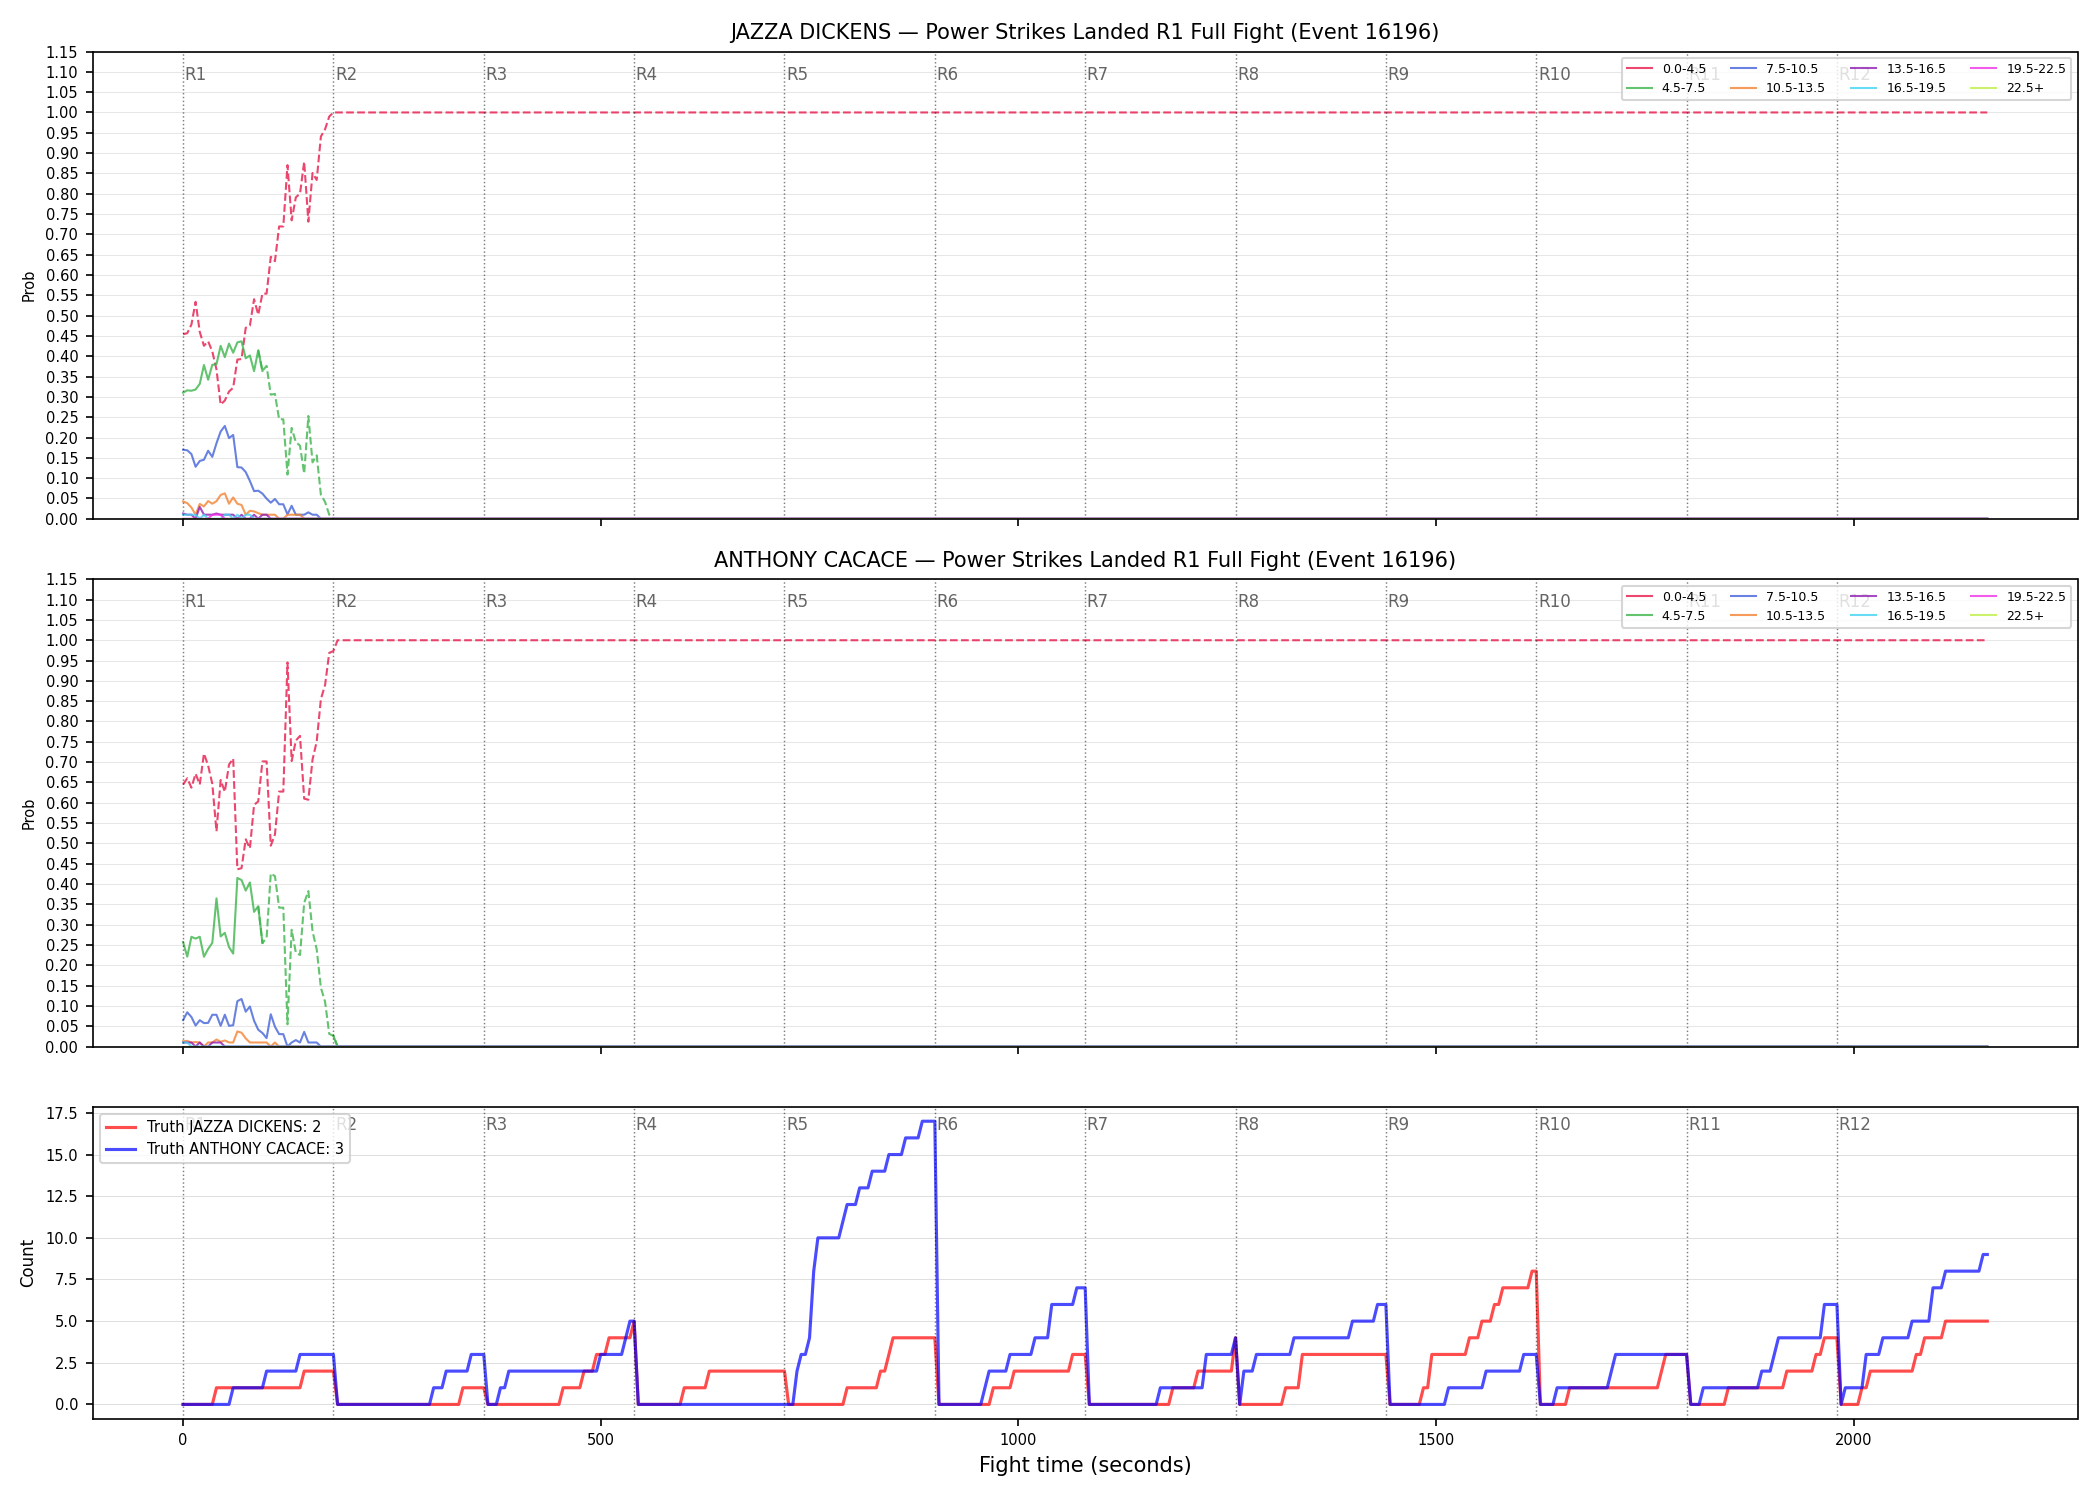Click x-axis tick label 1500

[1436, 1440]
